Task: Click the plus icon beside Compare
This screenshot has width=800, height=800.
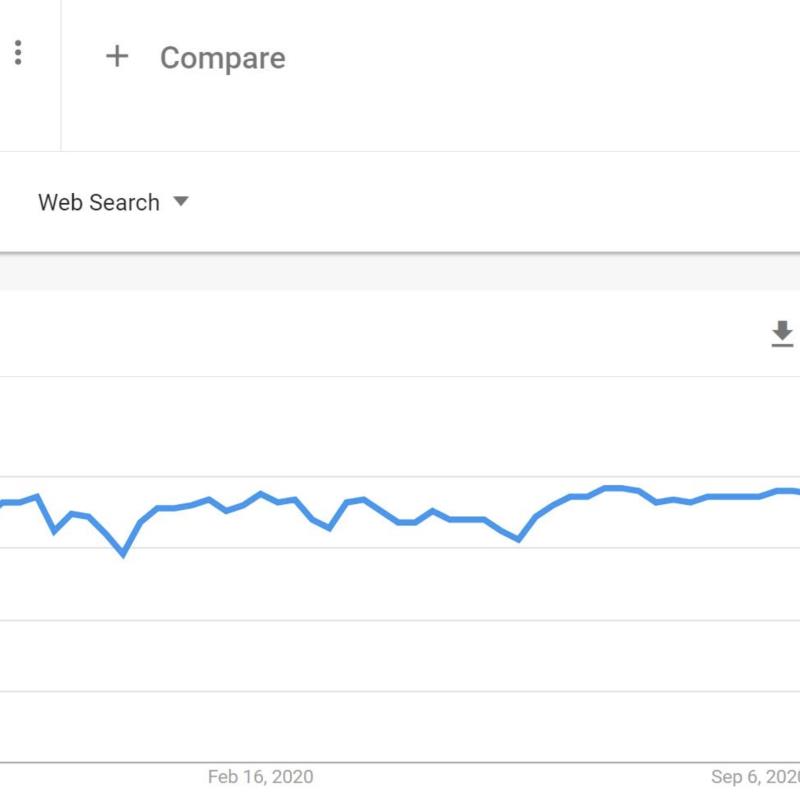Action: pos(117,56)
